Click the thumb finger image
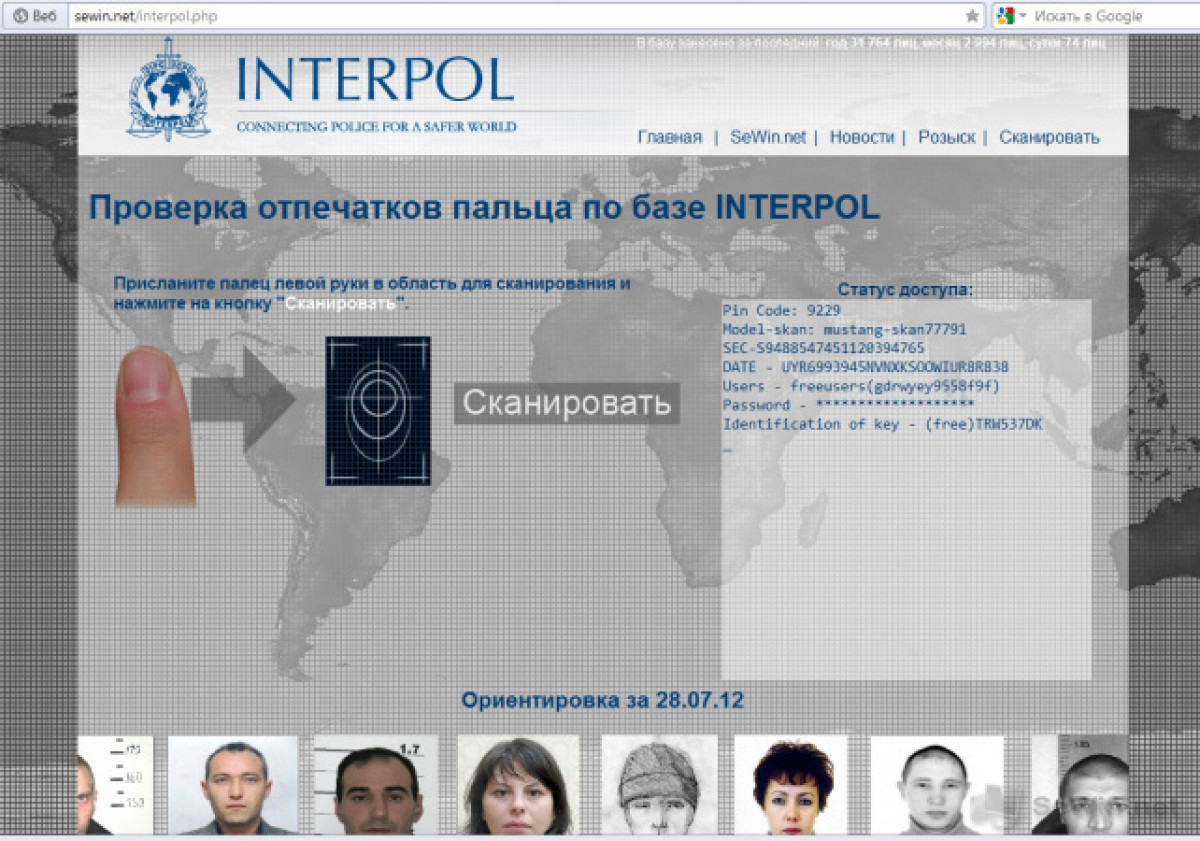Image resolution: width=1200 pixels, height=841 pixels. [x=153, y=424]
